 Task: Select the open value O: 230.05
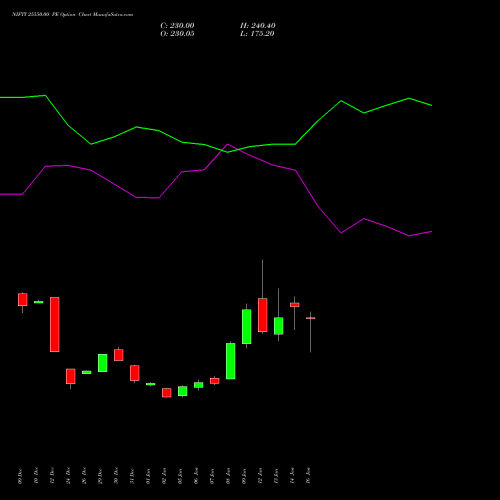177,34
